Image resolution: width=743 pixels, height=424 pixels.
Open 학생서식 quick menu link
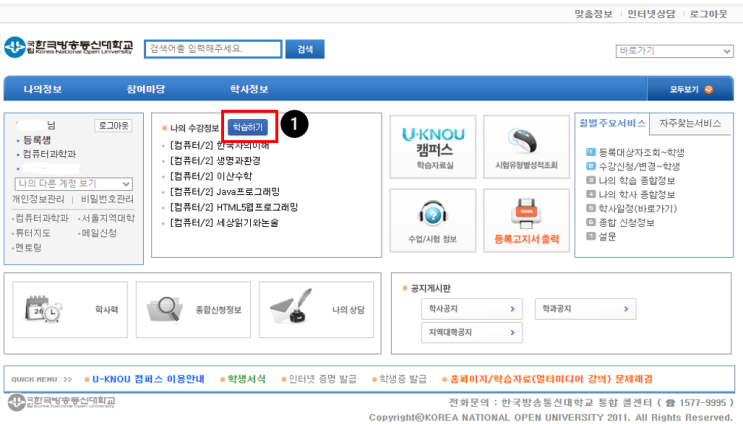246,379
